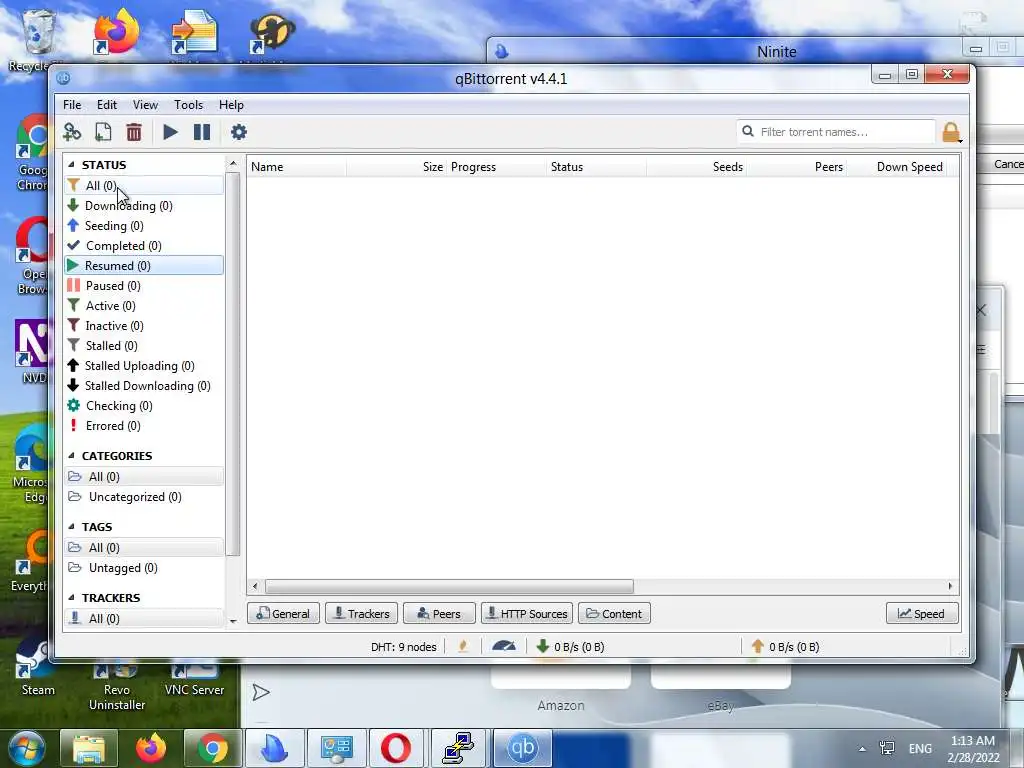The width and height of the screenshot is (1024, 768).
Task: Select the Paused (0) filter
Action: [144, 286]
